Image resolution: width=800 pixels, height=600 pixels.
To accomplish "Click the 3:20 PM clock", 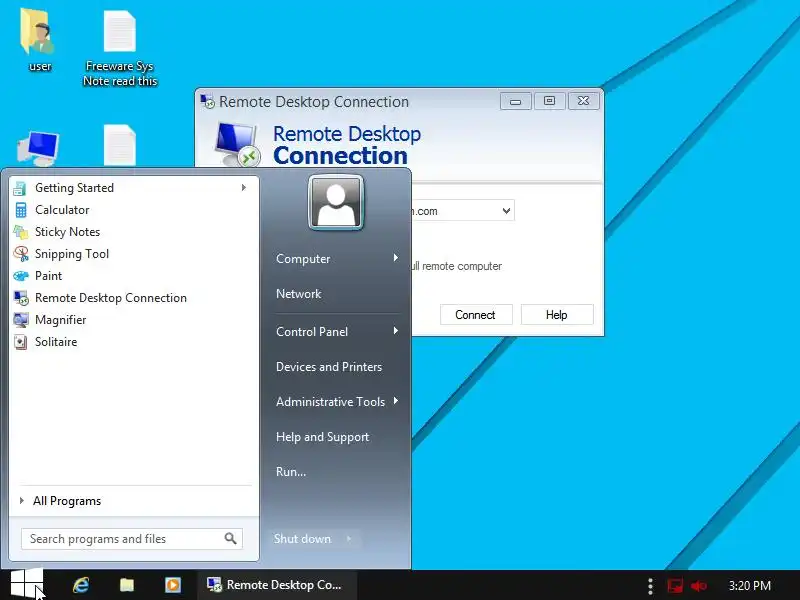I will pos(749,586).
